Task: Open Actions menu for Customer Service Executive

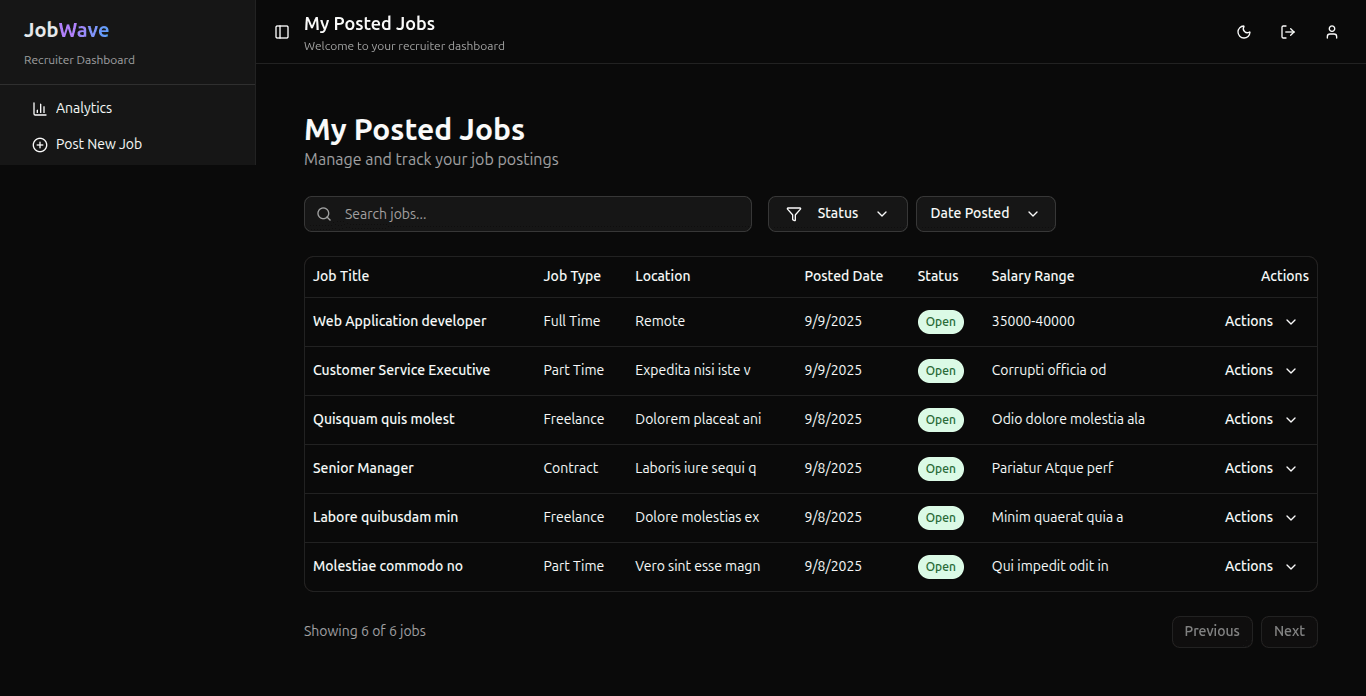Action: (x=1260, y=370)
